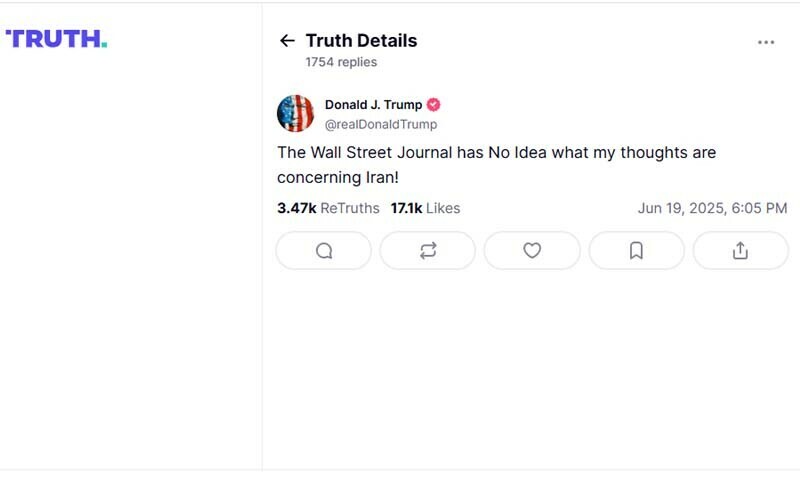Image resolution: width=800 pixels, height=480 pixels.
Task: Click the pink verified badge
Action: (434, 105)
